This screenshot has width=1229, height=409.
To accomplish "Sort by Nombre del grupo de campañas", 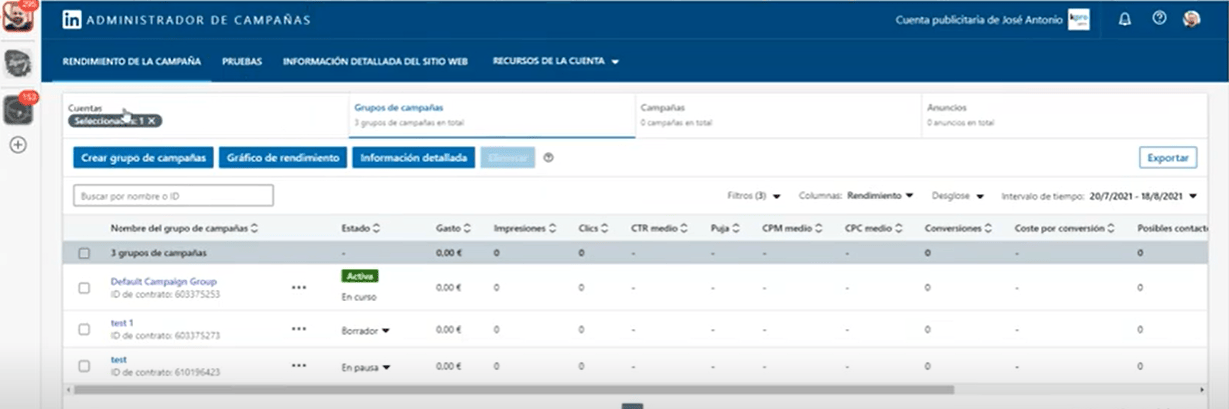I will pyautogui.click(x=184, y=229).
